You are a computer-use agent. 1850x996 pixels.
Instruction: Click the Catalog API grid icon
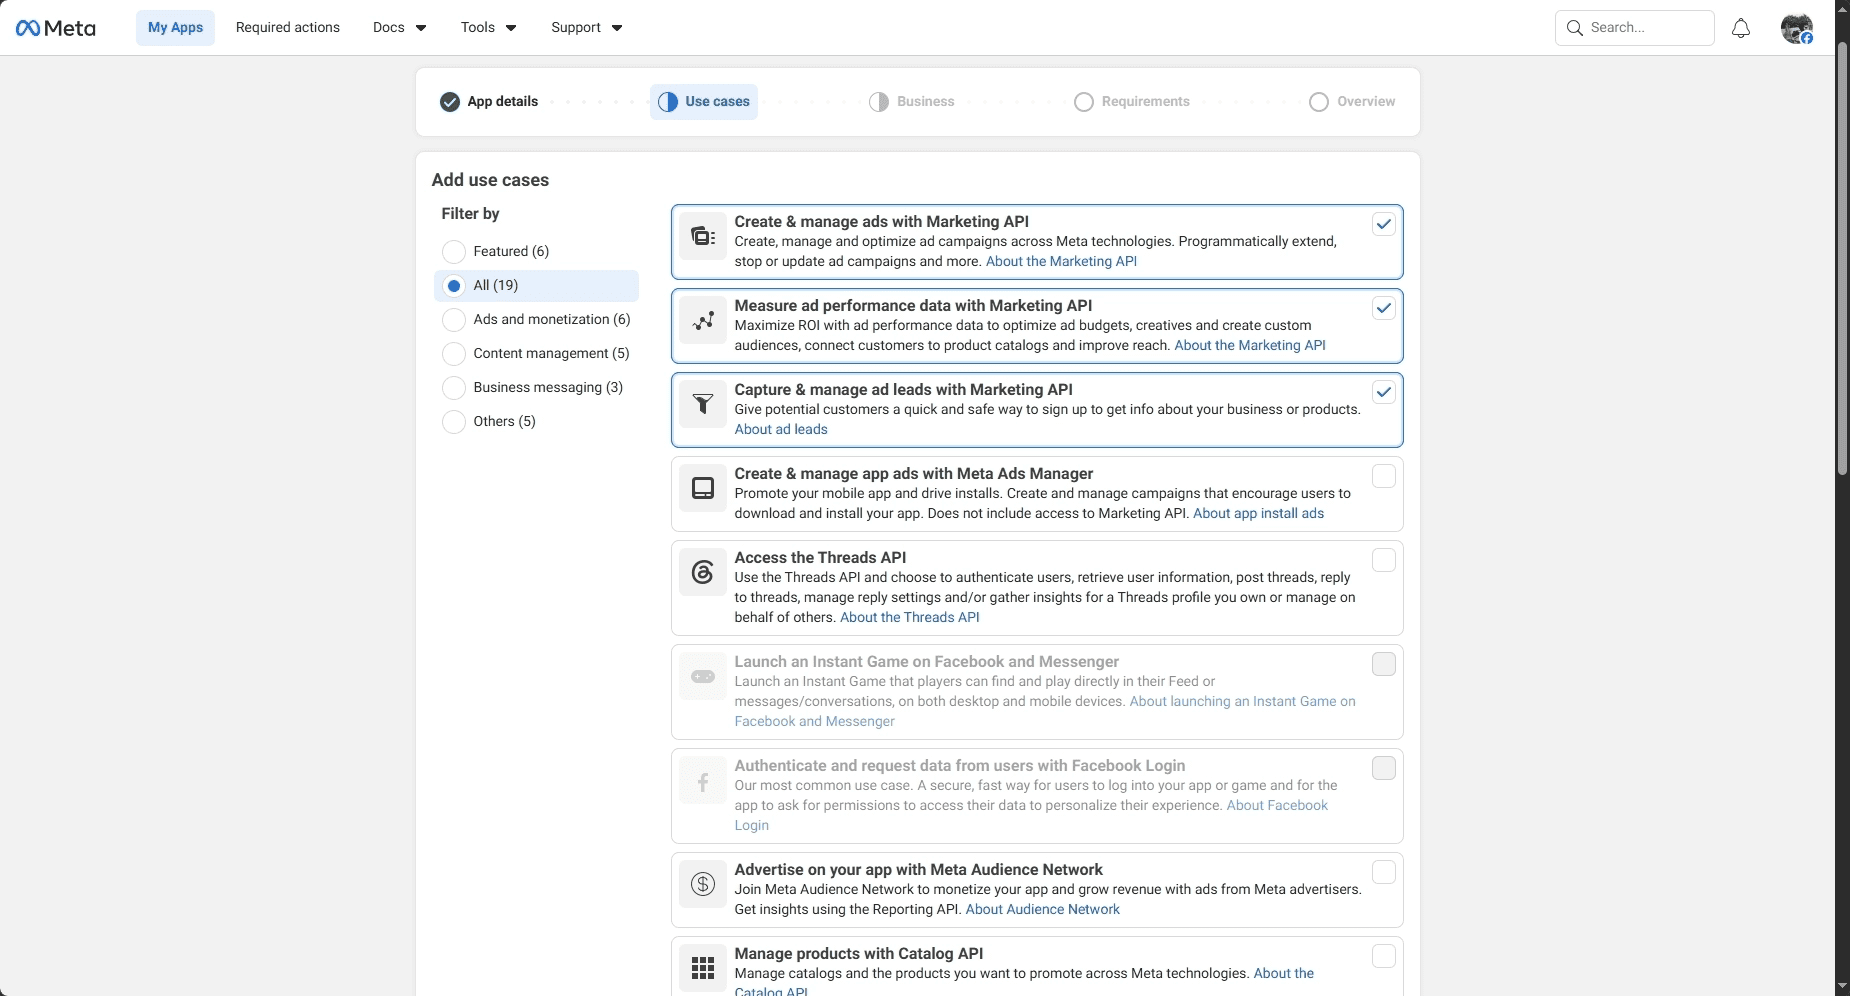(x=703, y=968)
